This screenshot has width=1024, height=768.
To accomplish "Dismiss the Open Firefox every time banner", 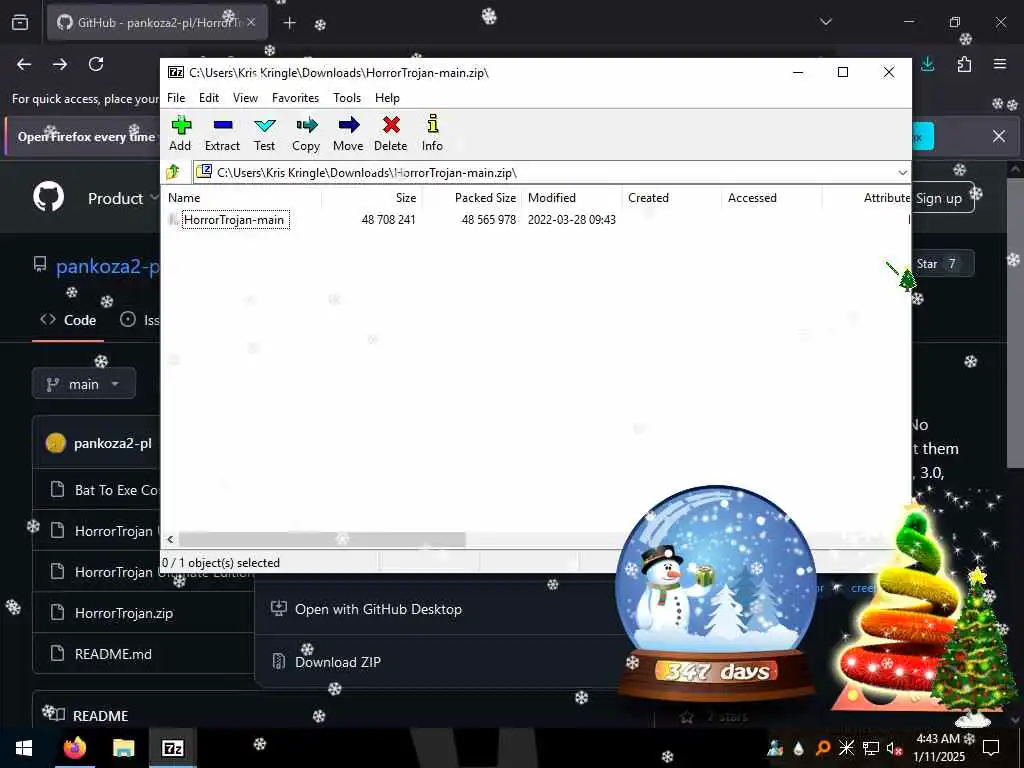I will 999,136.
